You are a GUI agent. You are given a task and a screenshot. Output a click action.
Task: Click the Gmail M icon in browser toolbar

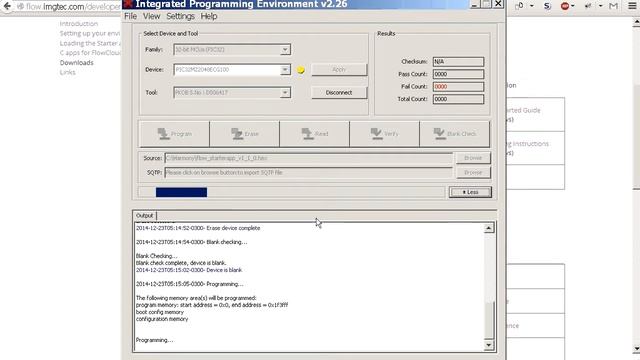pos(613,6)
